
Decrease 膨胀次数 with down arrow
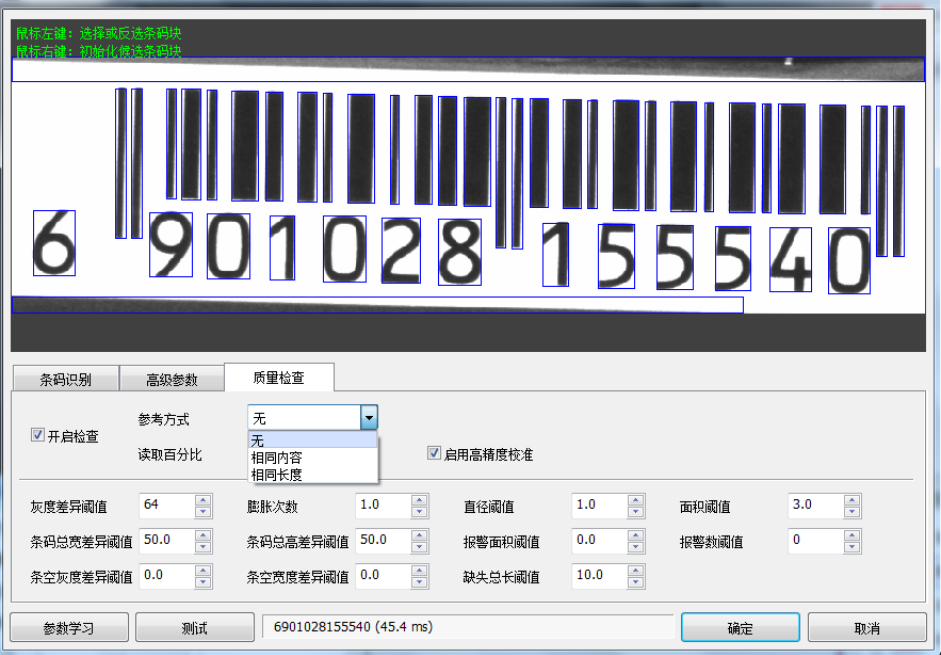click(x=419, y=512)
